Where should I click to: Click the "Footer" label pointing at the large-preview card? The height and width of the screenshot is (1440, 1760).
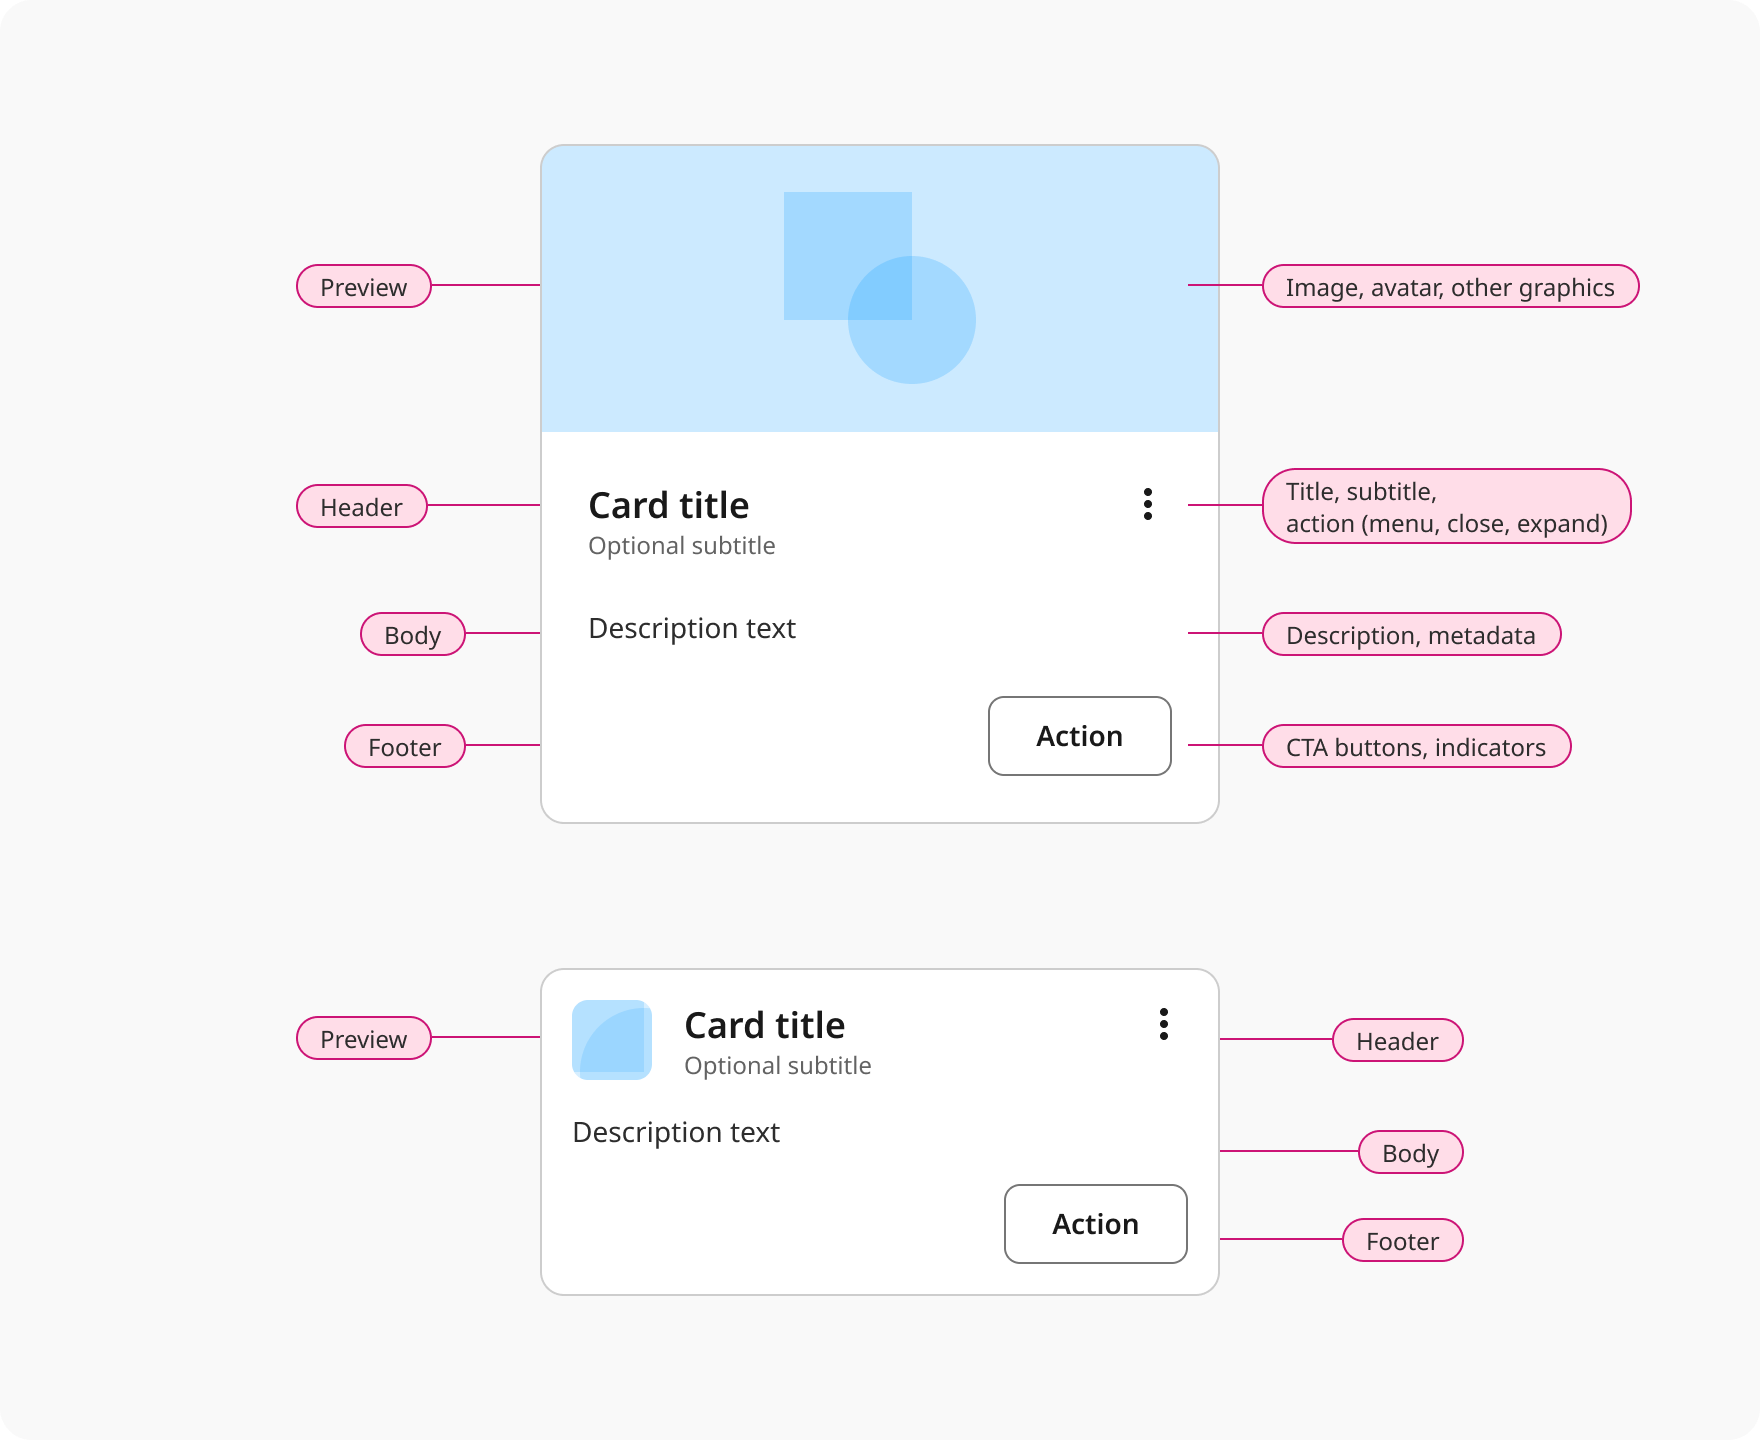coord(405,746)
